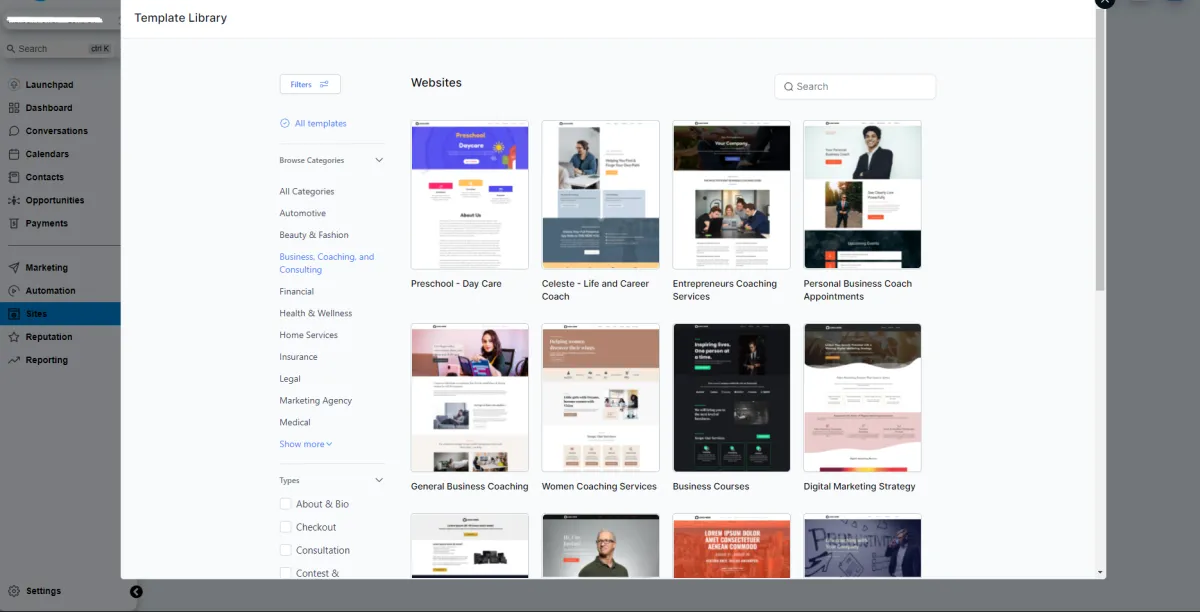Click the Filters button
This screenshot has width=1200, height=612.
tap(310, 85)
